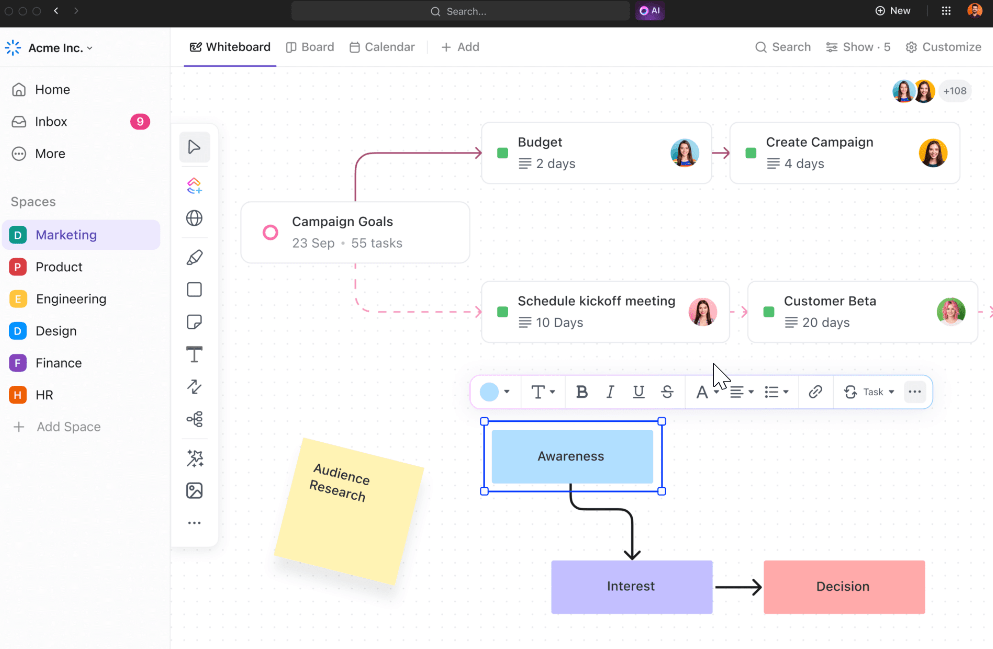Viewport: 993px width, 649px height.
Task: Open the user profile avatar in top bar
Action: pyautogui.click(x=975, y=11)
